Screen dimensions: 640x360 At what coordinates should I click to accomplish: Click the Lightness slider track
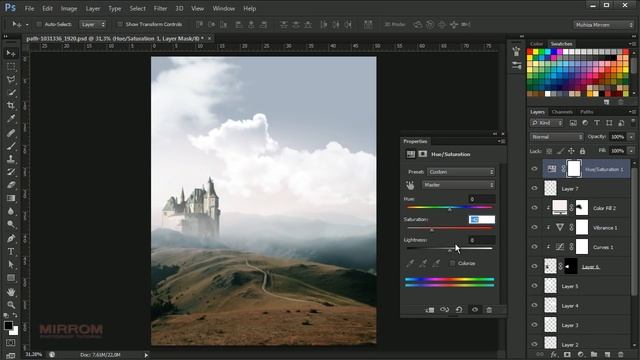point(449,248)
